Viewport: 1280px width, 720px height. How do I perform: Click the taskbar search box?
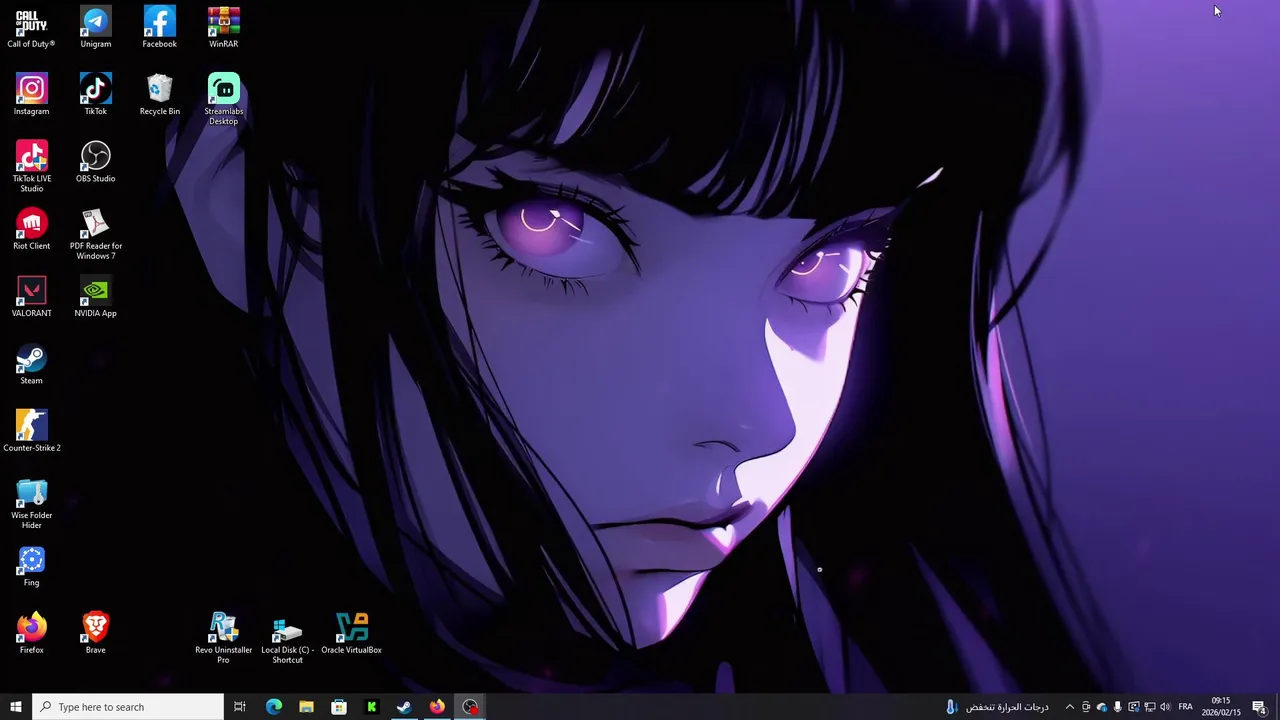tap(128, 707)
